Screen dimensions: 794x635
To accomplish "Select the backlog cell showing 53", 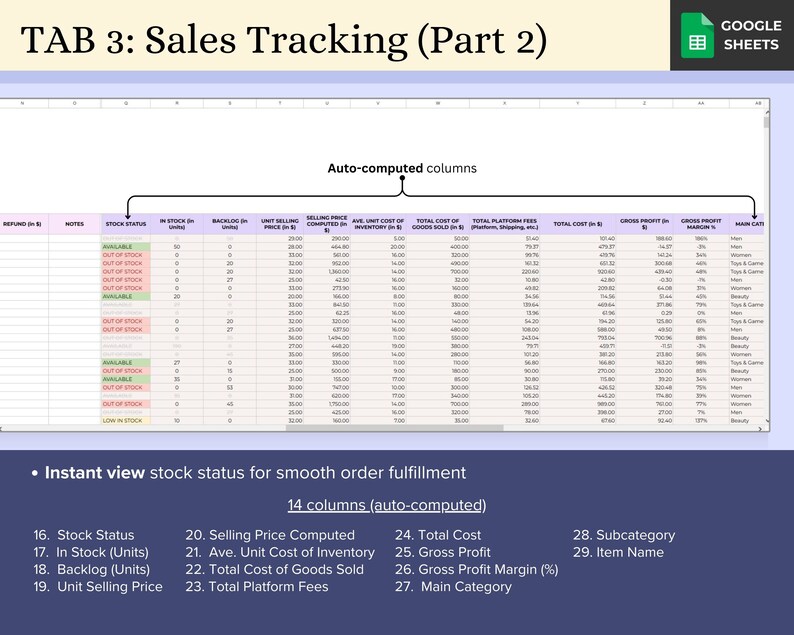I will tap(230, 387).
